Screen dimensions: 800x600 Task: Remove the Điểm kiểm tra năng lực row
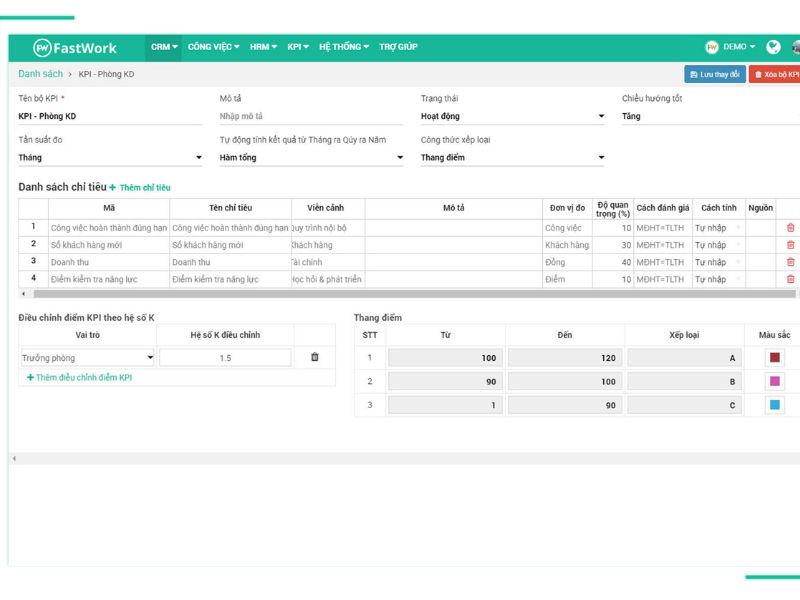point(790,279)
